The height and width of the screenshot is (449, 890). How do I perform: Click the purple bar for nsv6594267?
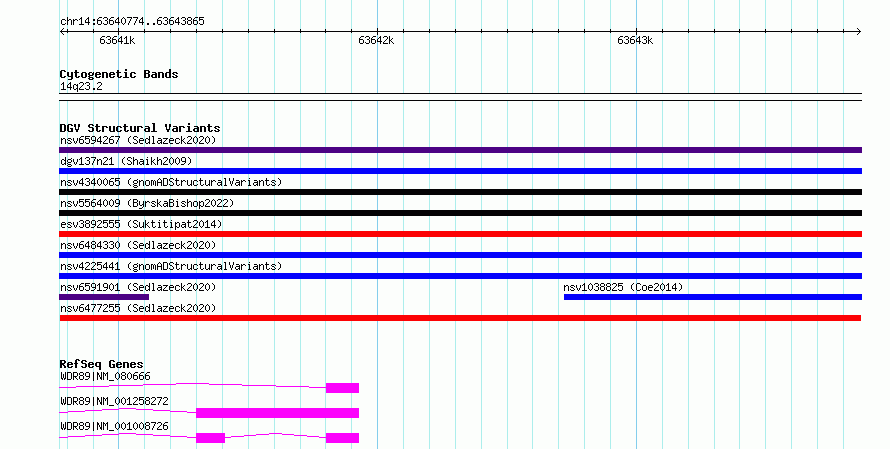click(460, 150)
